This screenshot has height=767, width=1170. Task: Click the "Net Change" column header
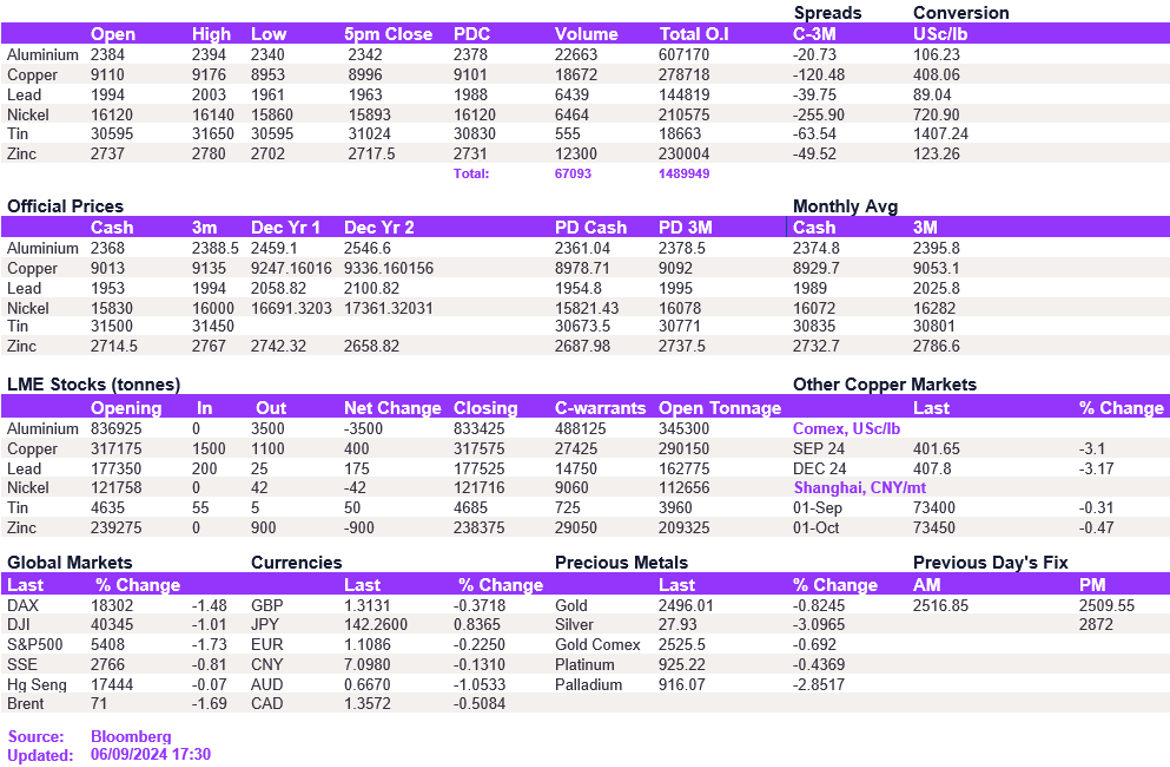tap(392, 408)
